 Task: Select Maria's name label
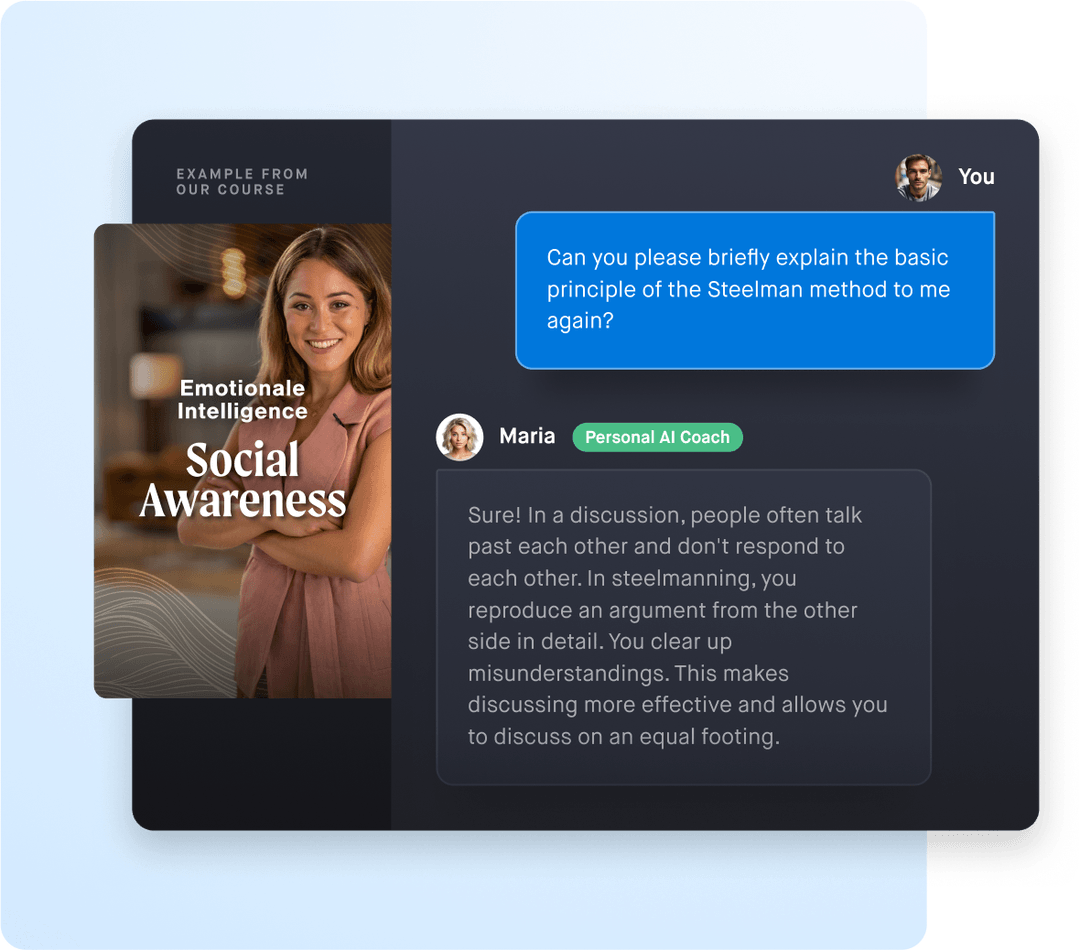coord(527,436)
